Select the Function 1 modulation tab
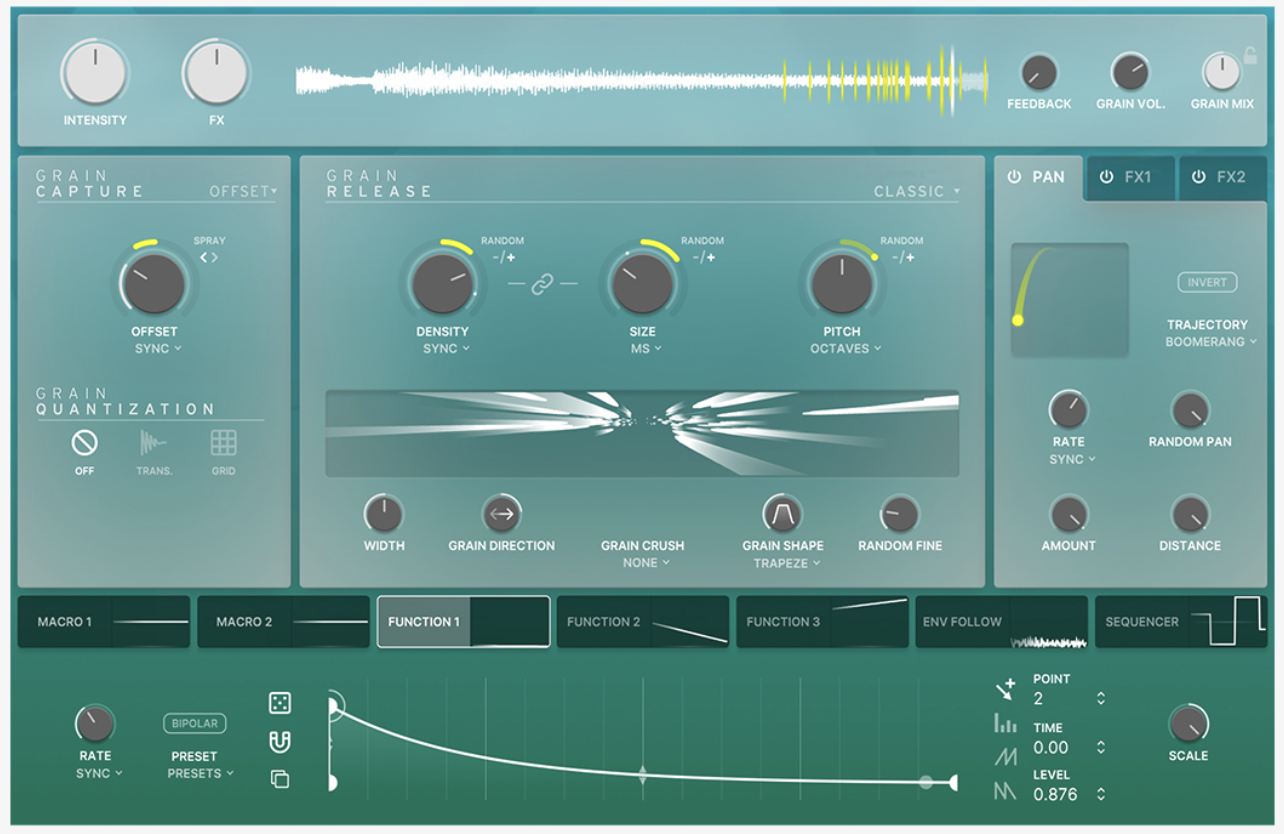This screenshot has height=834, width=1284. coord(463,622)
